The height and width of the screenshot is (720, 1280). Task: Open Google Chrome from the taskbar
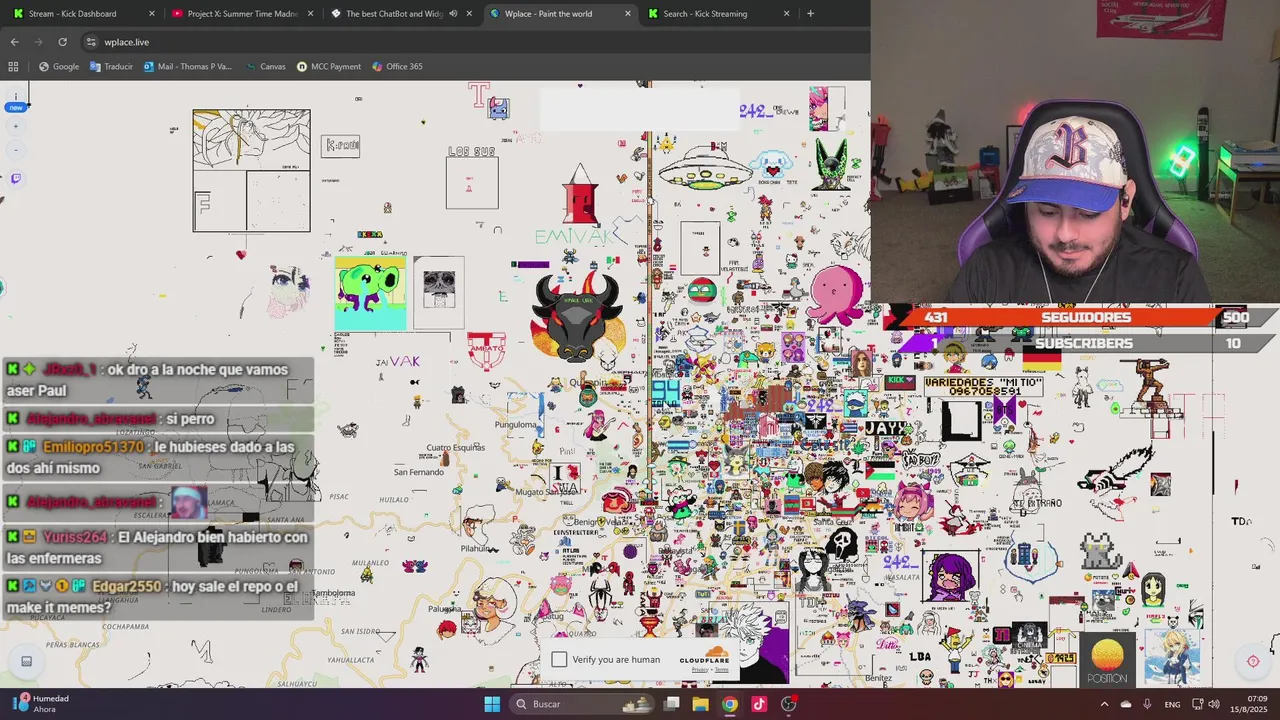click(x=730, y=704)
